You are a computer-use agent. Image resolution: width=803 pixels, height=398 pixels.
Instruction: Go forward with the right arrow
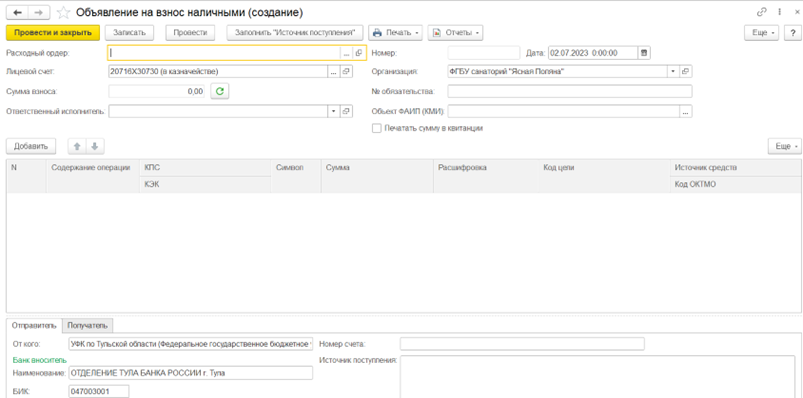pos(39,12)
